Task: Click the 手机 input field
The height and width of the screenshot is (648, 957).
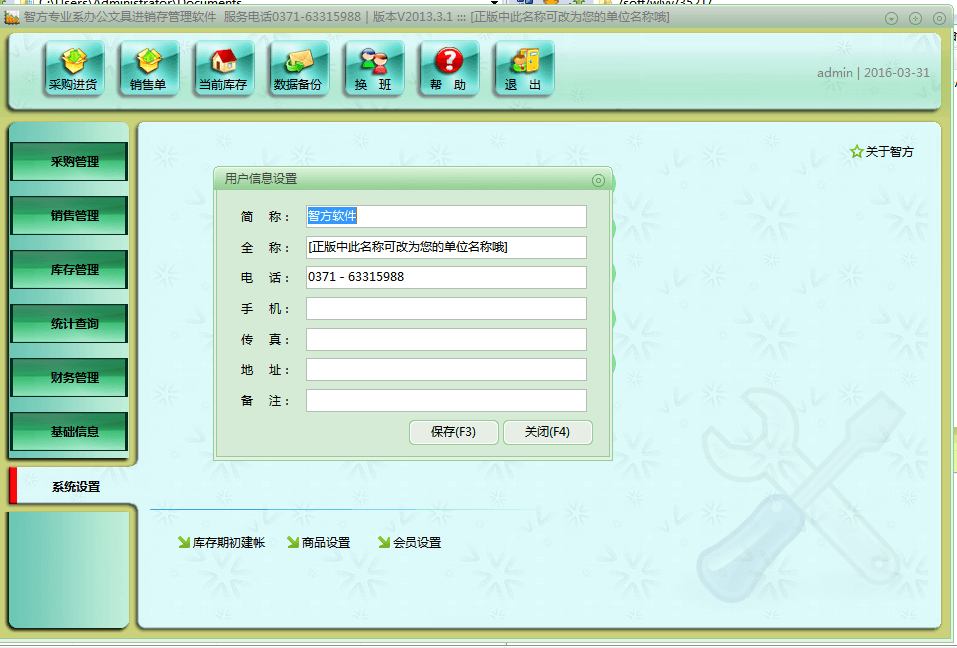Action: (x=446, y=309)
